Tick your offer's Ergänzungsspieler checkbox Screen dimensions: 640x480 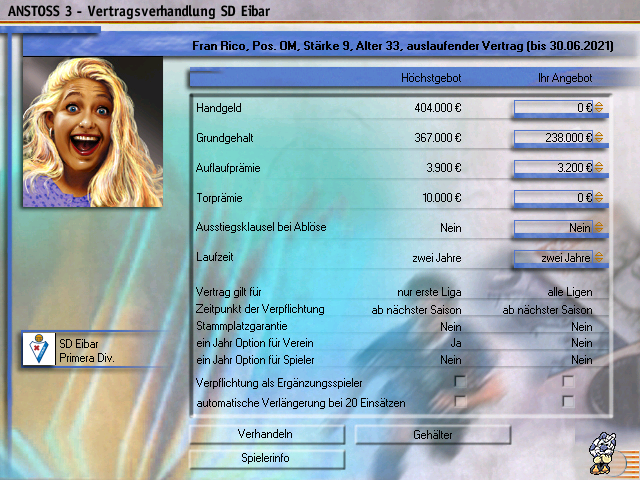pos(568,382)
